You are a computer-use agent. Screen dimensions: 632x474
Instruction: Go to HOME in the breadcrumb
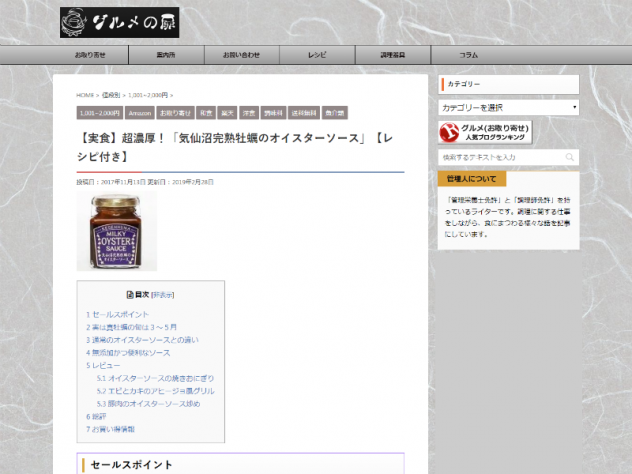pos(85,96)
